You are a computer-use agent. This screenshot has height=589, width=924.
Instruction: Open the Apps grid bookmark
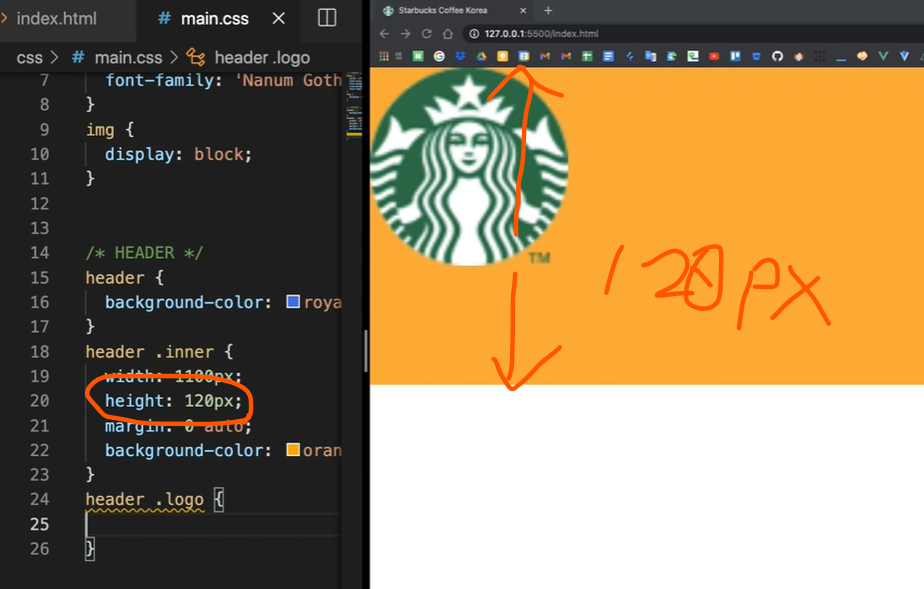tap(384, 56)
